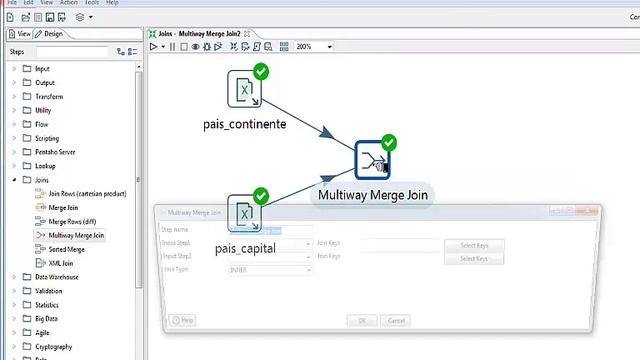
Task: Save the current transformation
Action: tap(50, 17)
